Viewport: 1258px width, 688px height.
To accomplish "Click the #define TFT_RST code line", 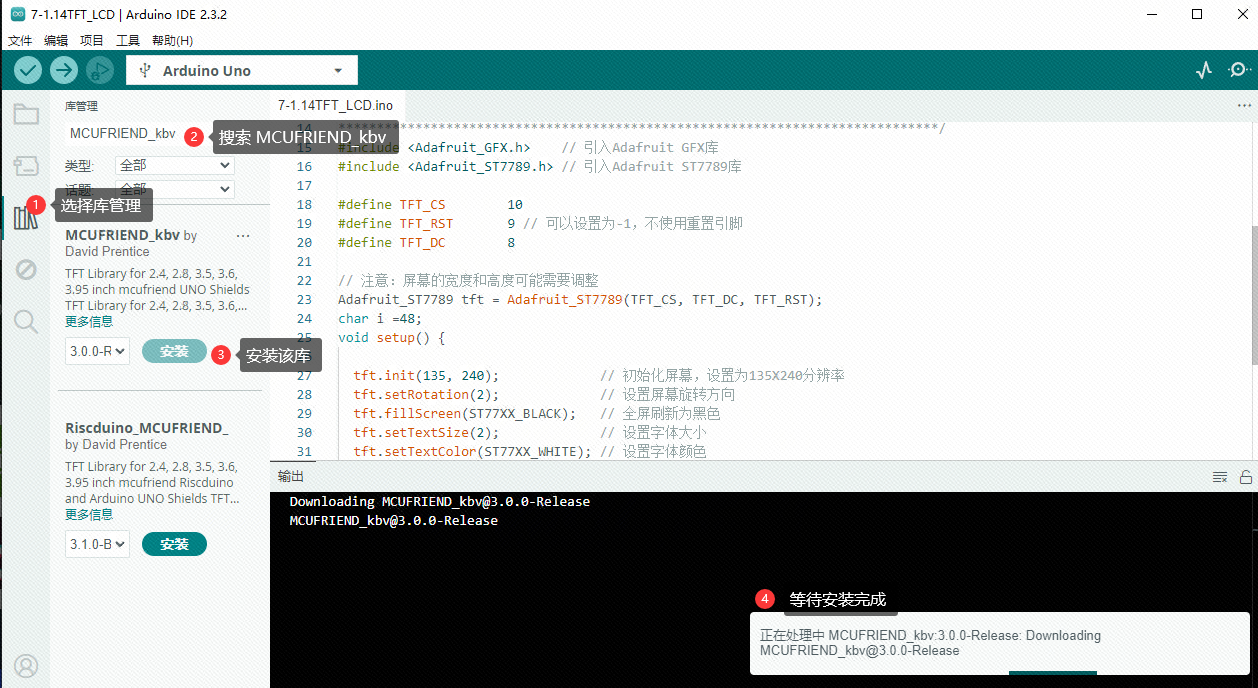I will coord(540,223).
